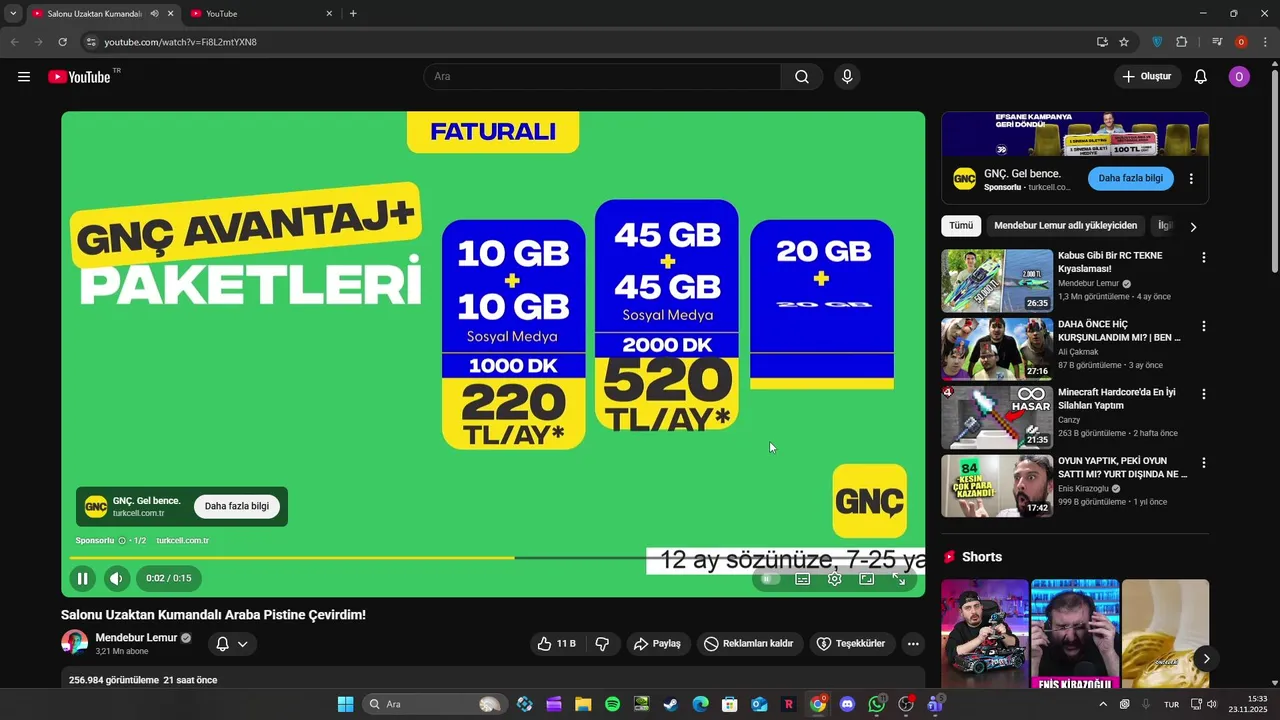Click Daha fazla bilgi on video overlay
1280x720 pixels.
pos(237,506)
